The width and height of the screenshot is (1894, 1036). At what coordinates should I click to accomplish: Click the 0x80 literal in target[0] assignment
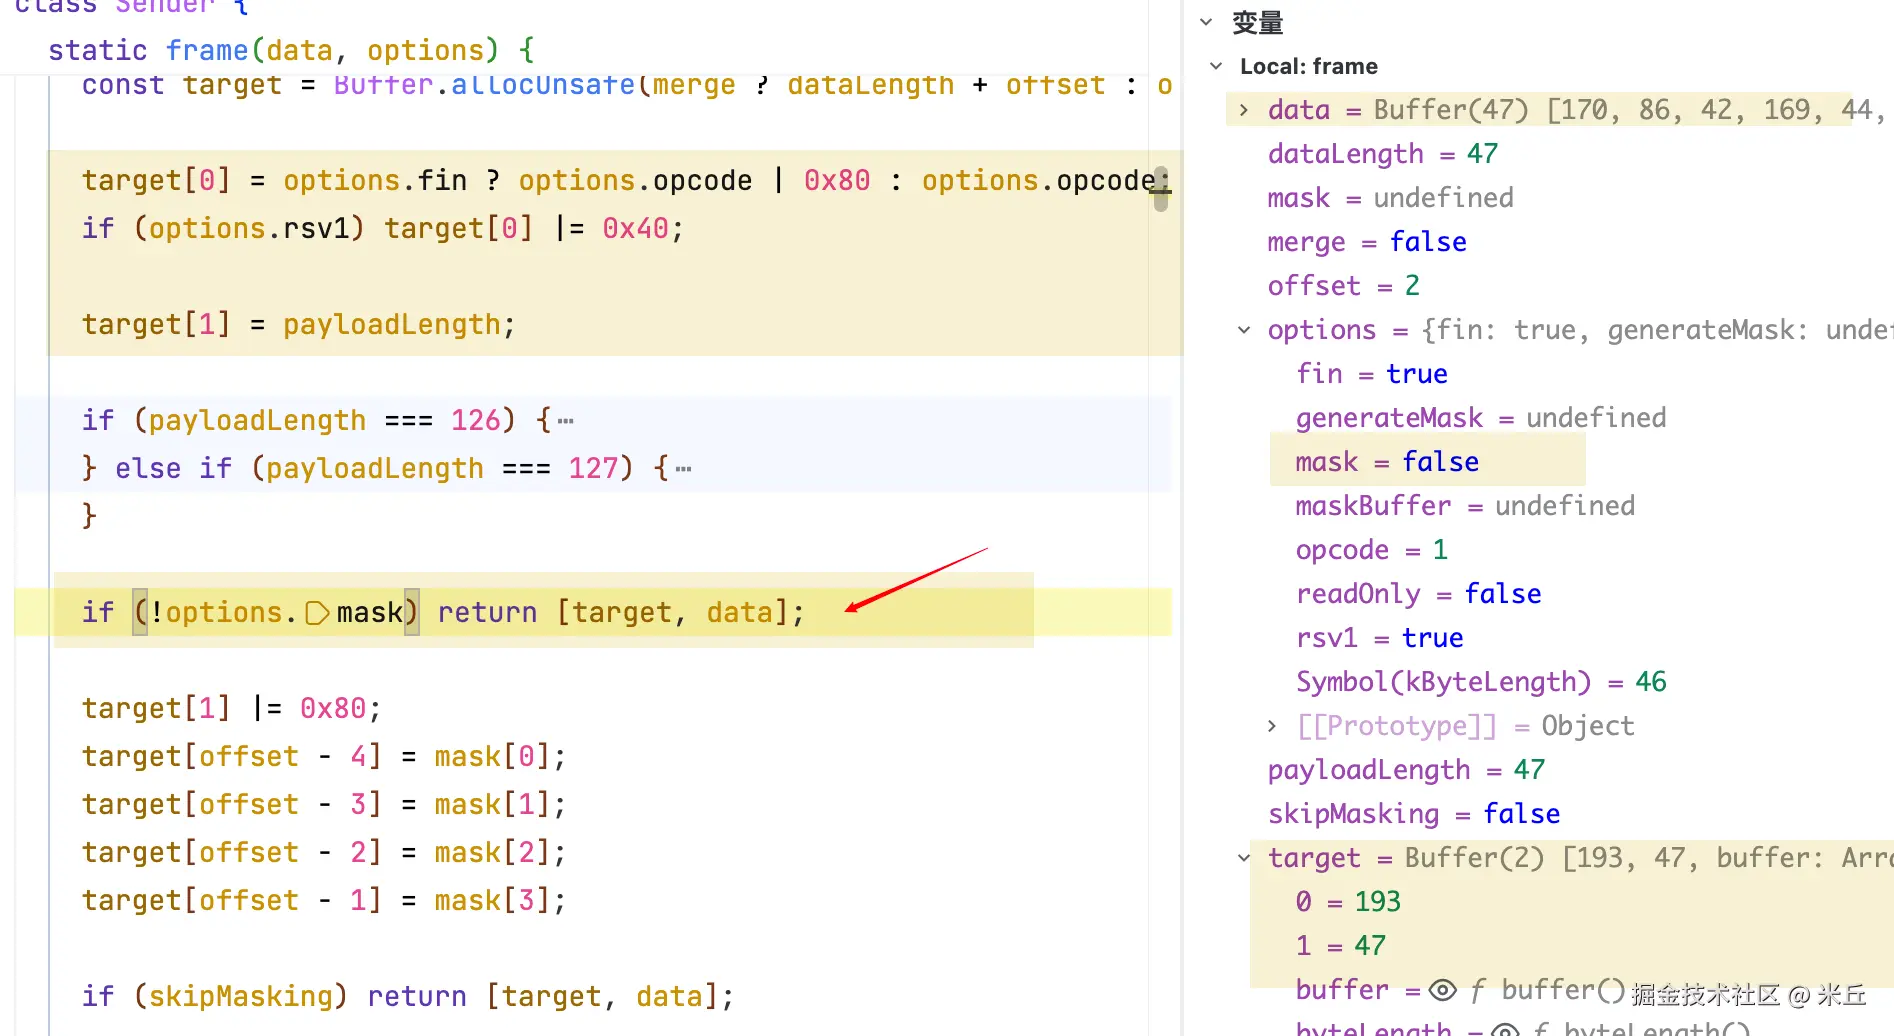pos(837,181)
